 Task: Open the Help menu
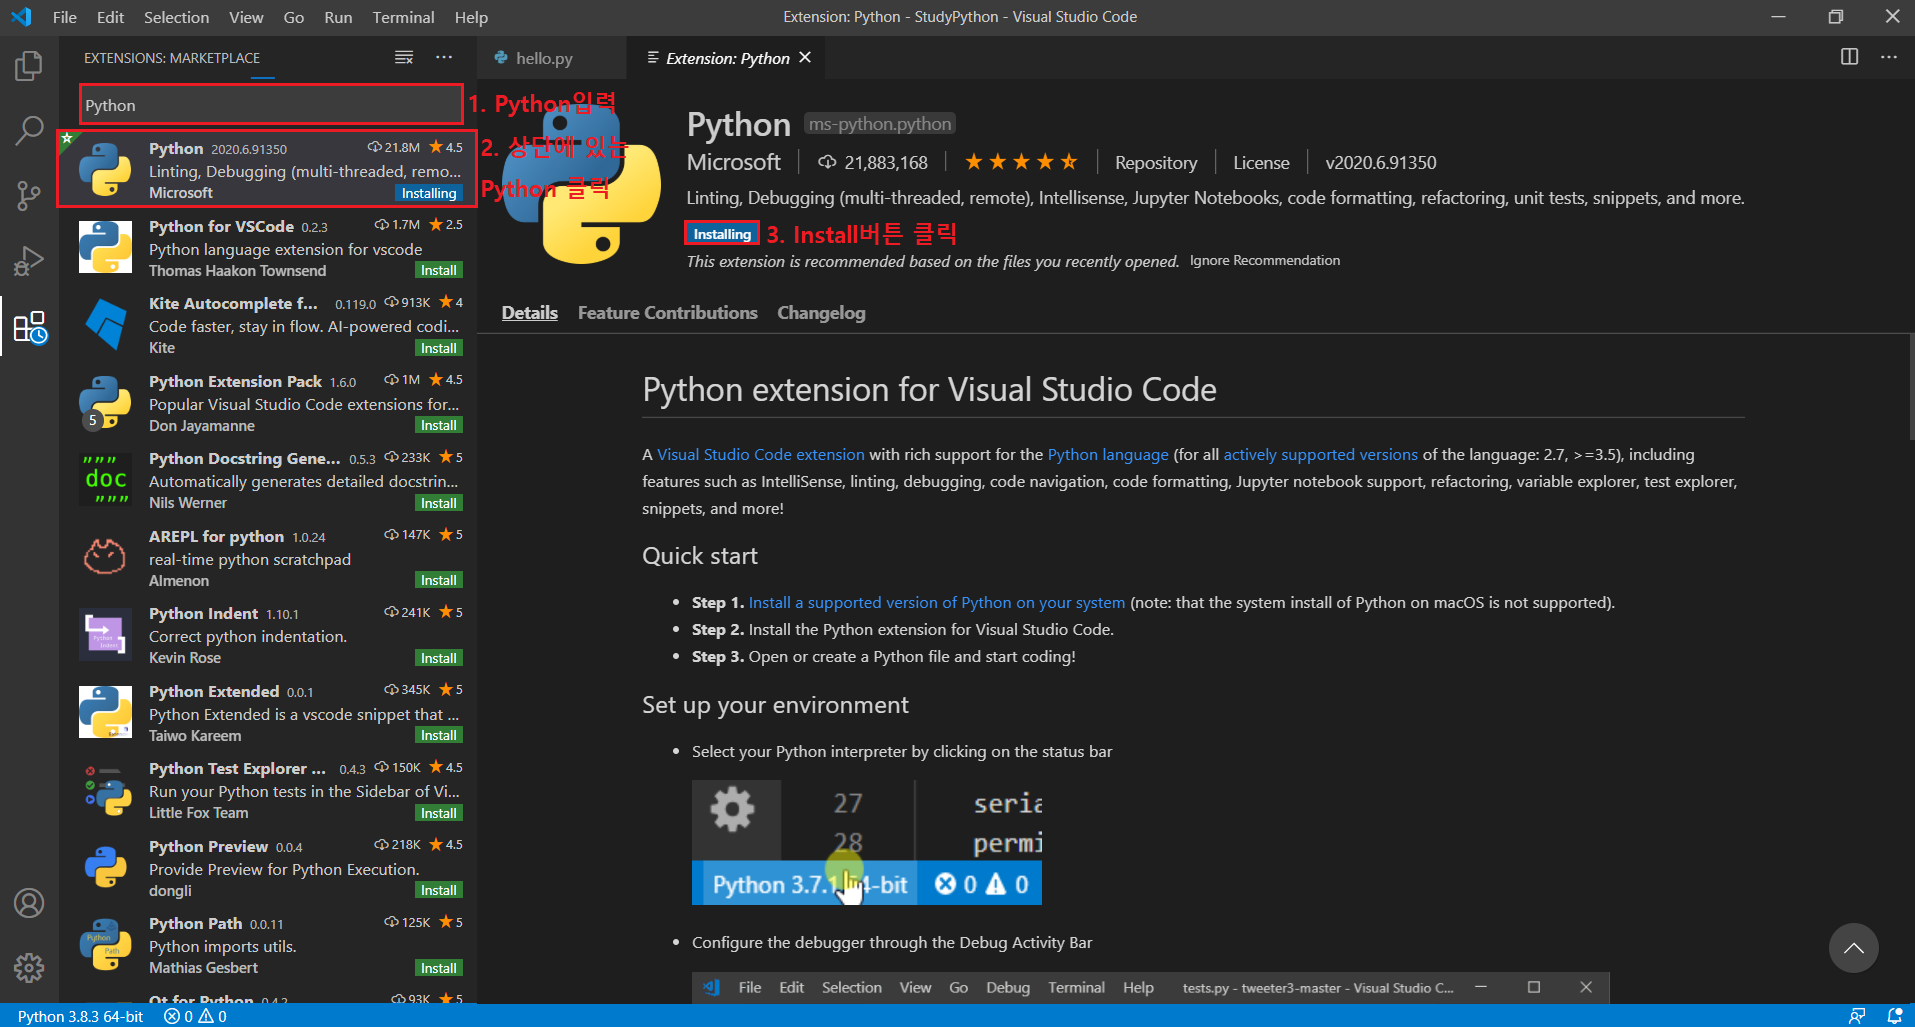pos(471,17)
